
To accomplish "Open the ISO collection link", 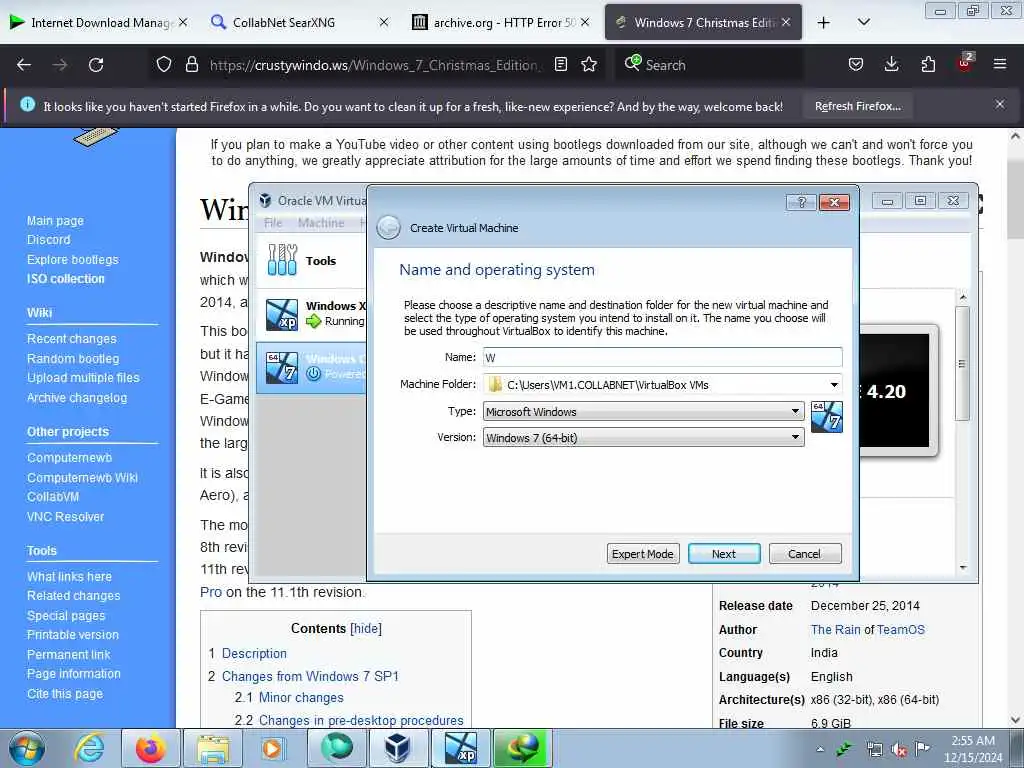I will coord(65,279).
